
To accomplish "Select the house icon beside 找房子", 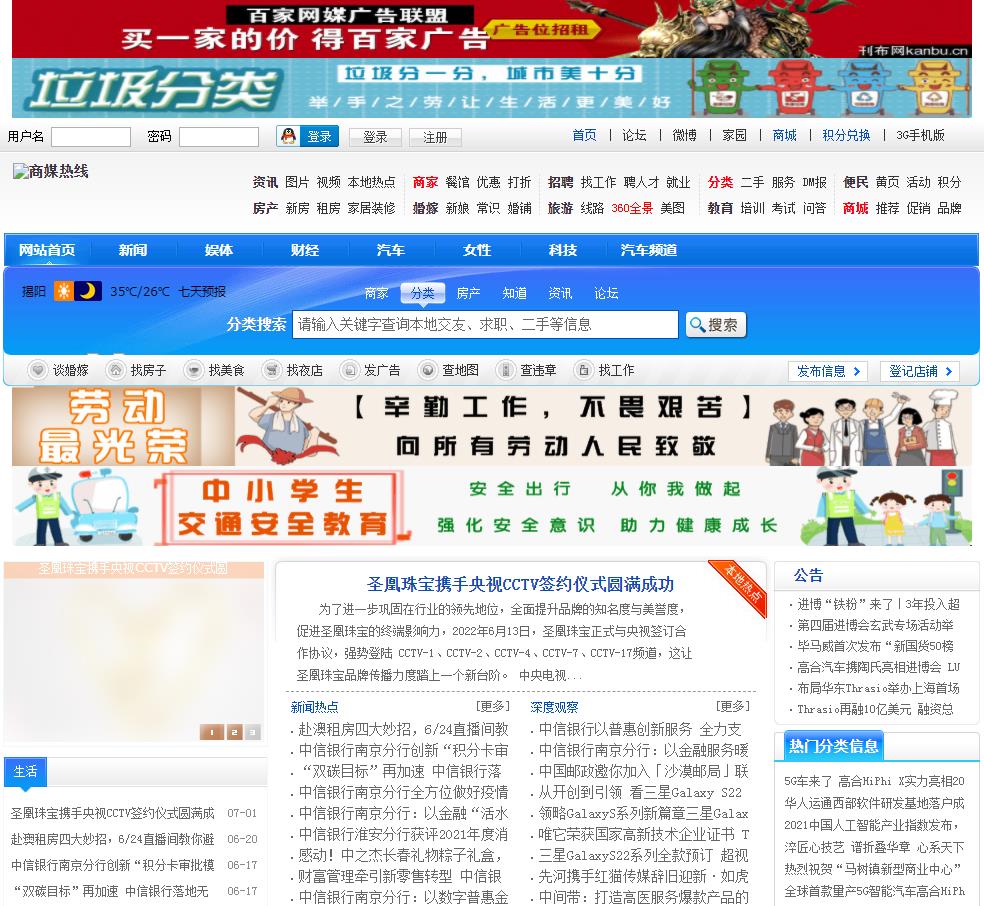I will tap(115, 370).
